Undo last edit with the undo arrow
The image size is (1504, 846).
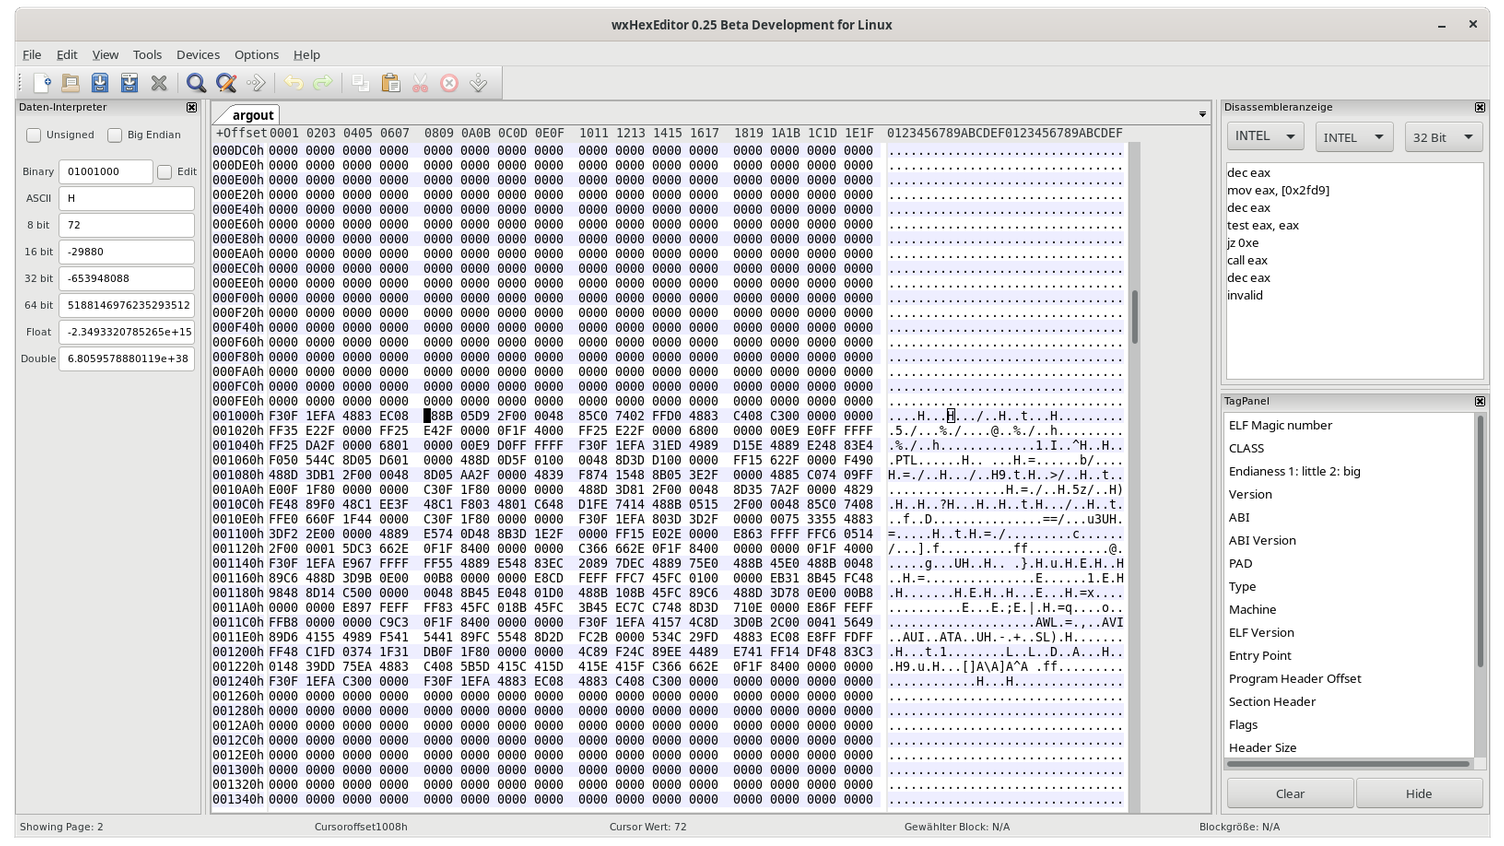(x=296, y=83)
